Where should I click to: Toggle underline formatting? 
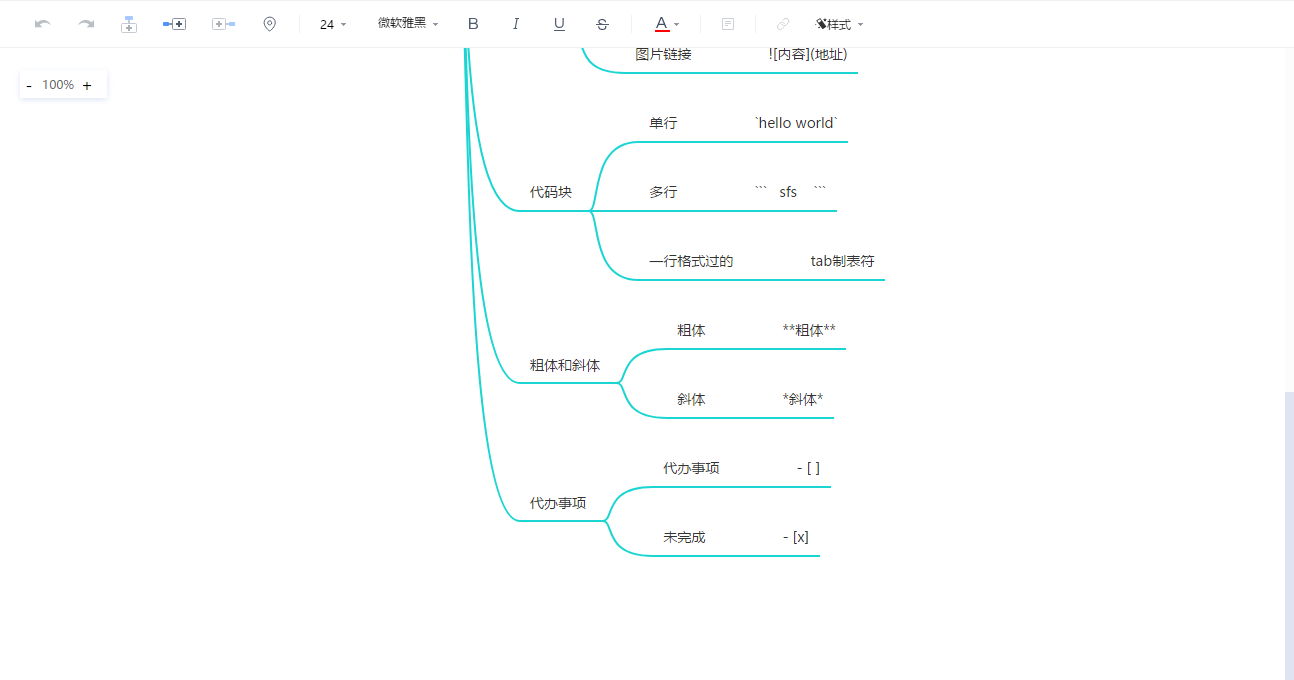point(559,24)
